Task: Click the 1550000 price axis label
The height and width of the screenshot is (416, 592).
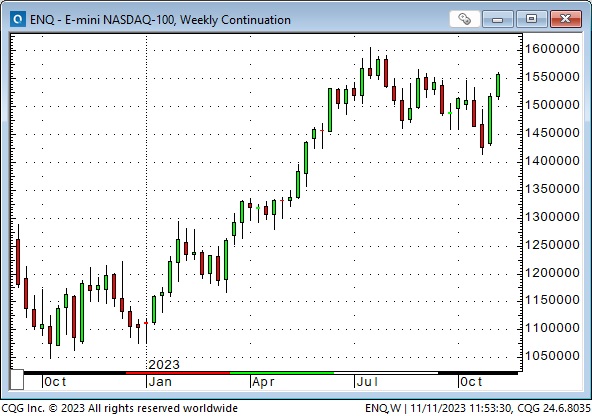Action: coord(552,77)
